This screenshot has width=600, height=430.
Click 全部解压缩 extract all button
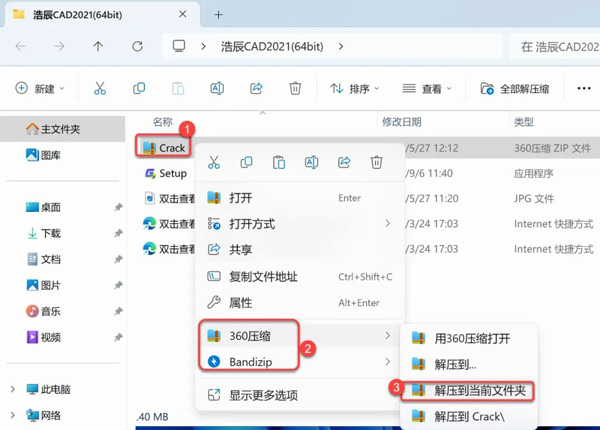click(515, 88)
